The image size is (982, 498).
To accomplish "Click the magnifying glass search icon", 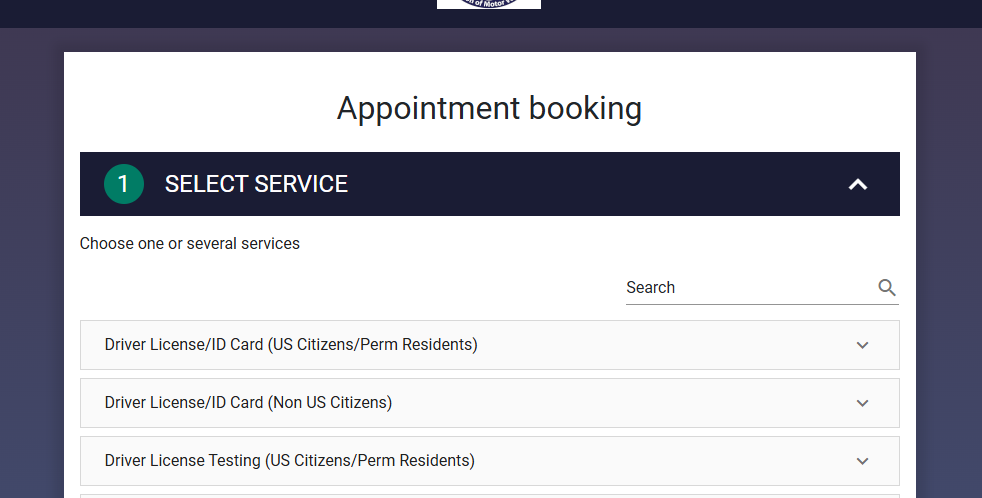I will pyautogui.click(x=886, y=288).
